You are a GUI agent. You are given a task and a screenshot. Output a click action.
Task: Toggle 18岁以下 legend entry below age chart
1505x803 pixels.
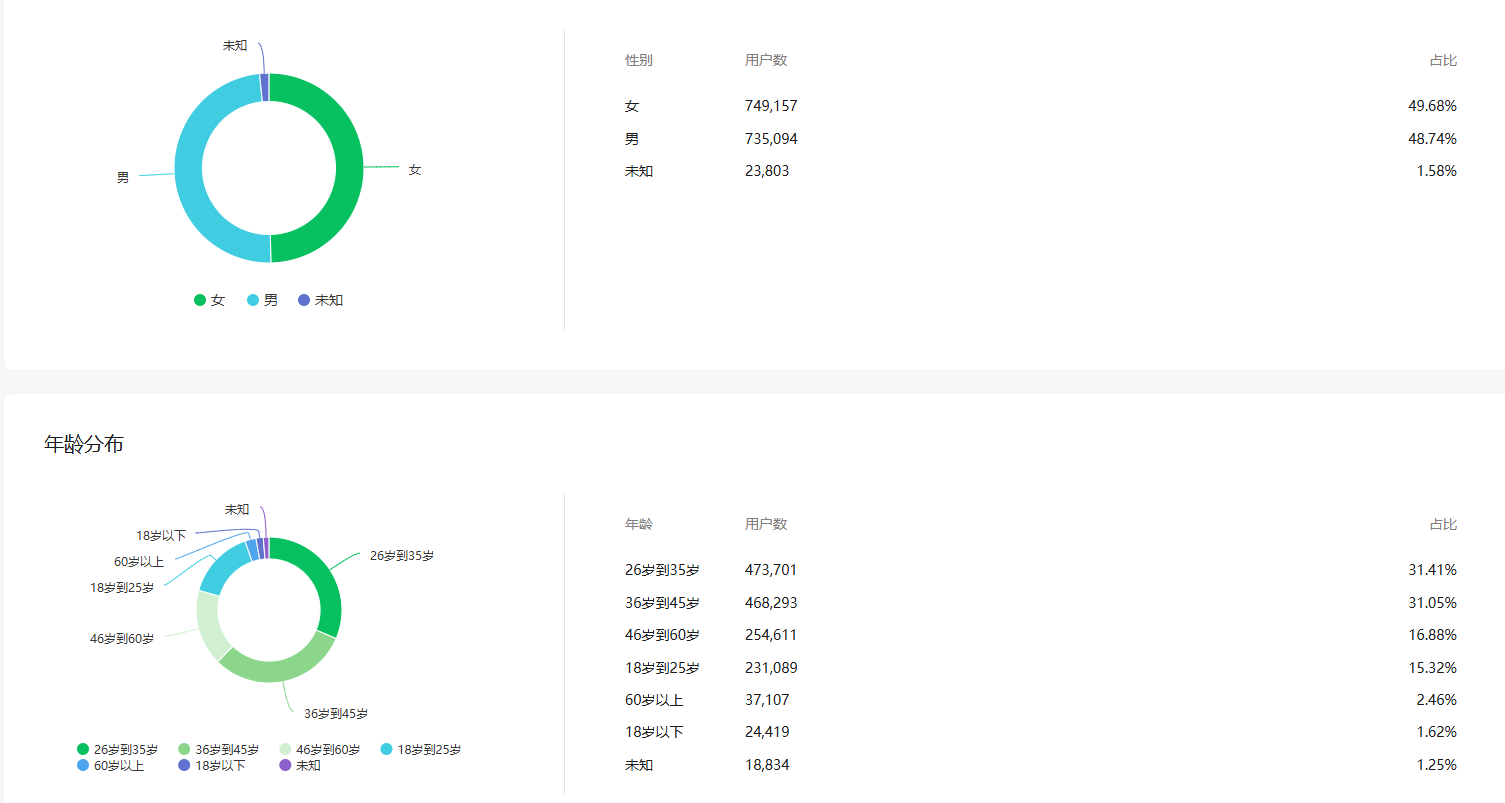click(212, 766)
